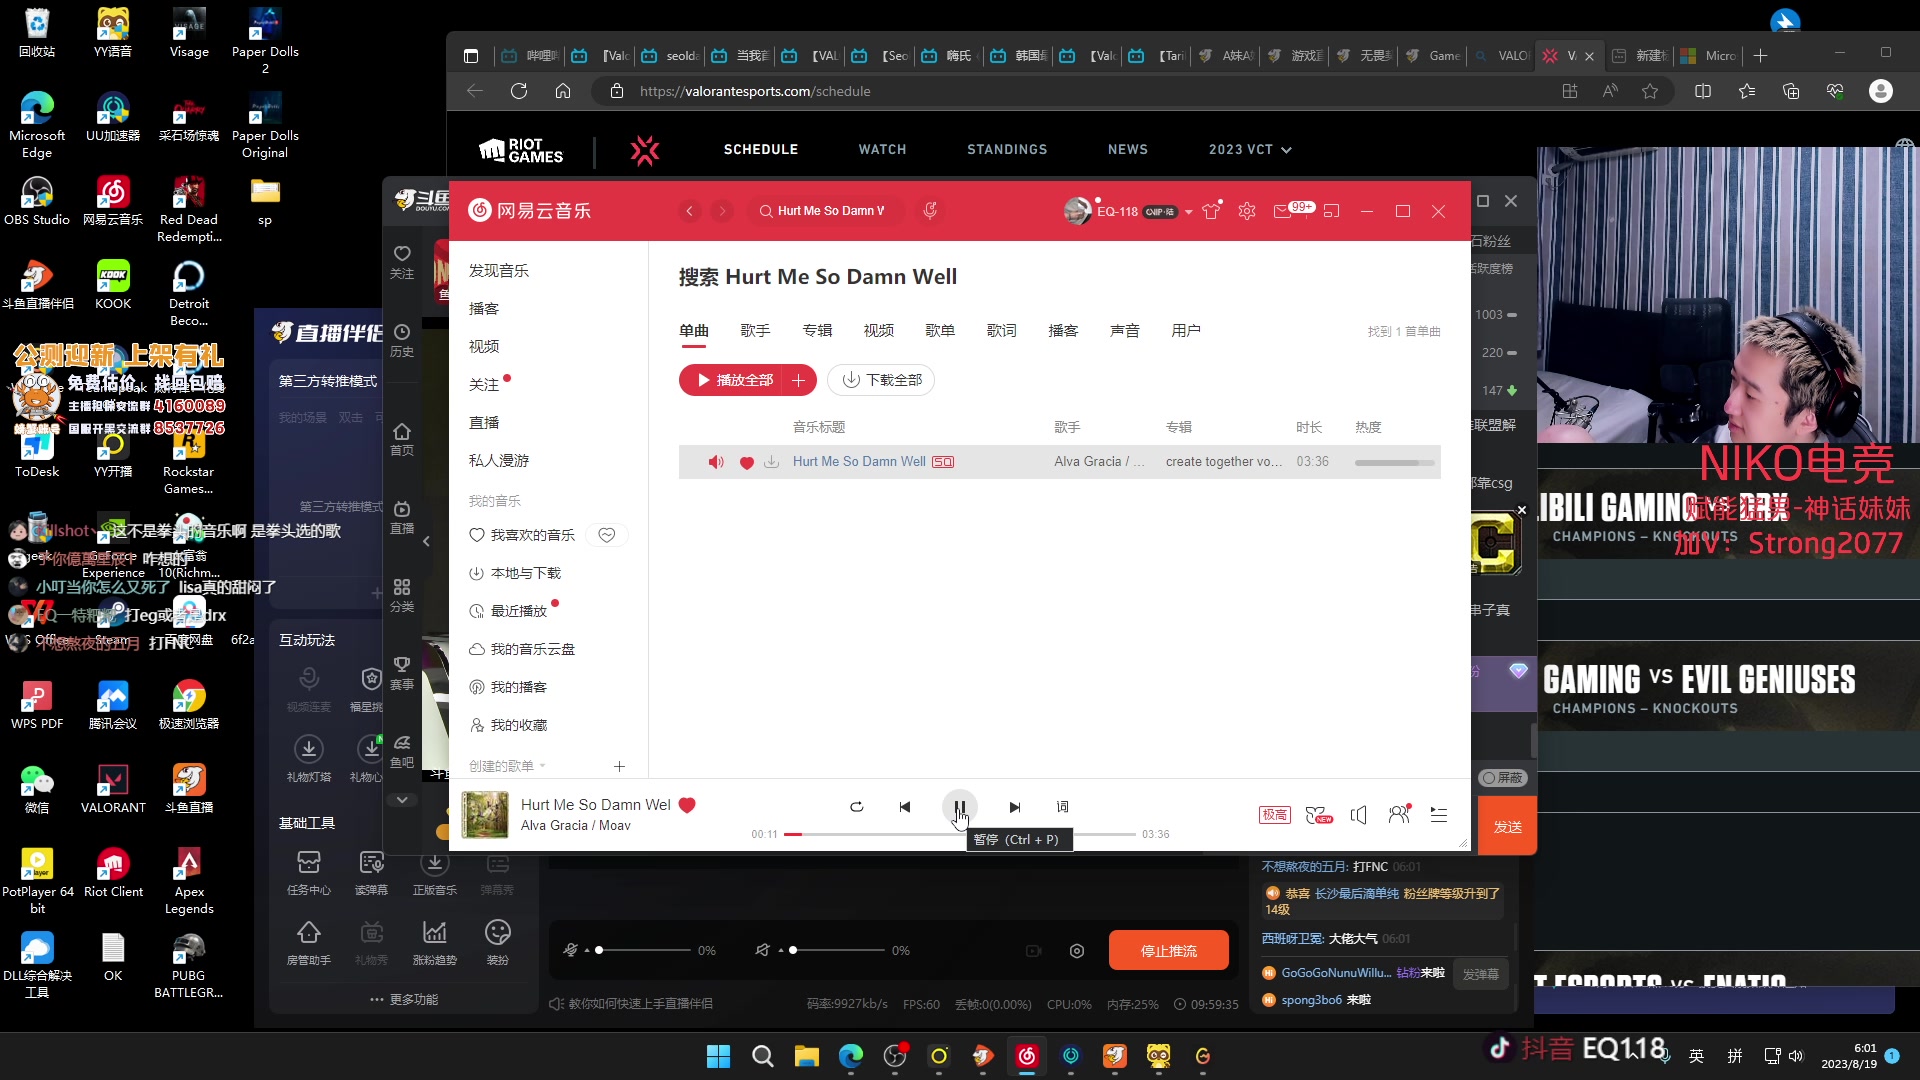Open 任务中心 in 基础工具

pyautogui.click(x=308, y=872)
